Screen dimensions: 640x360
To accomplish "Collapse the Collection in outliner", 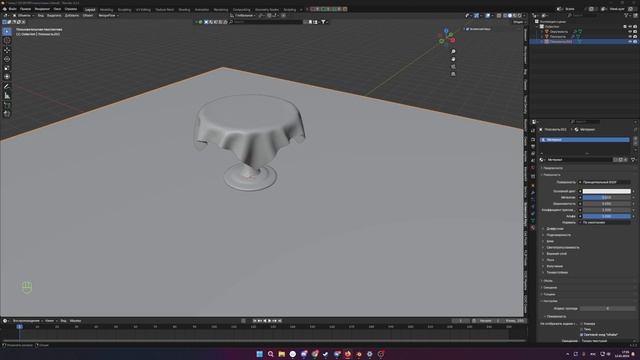I will tap(538, 27).
